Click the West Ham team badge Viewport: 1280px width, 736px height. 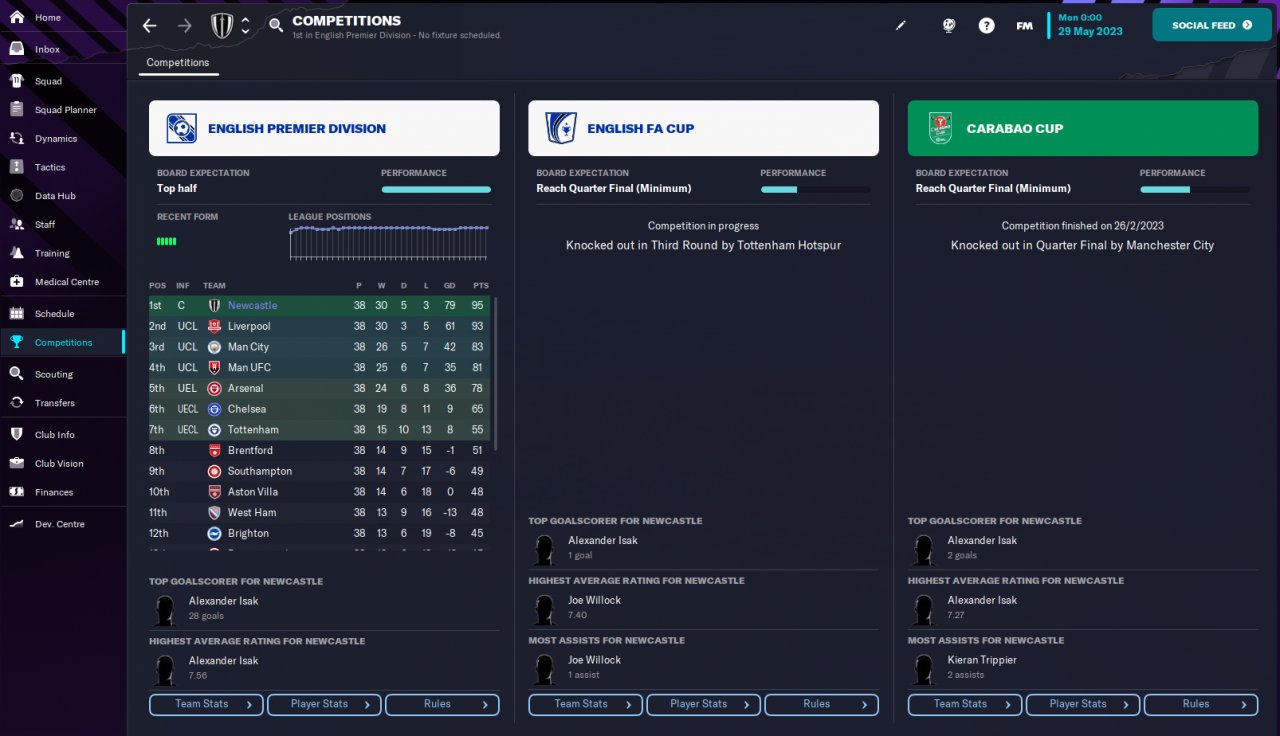(214, 512)
